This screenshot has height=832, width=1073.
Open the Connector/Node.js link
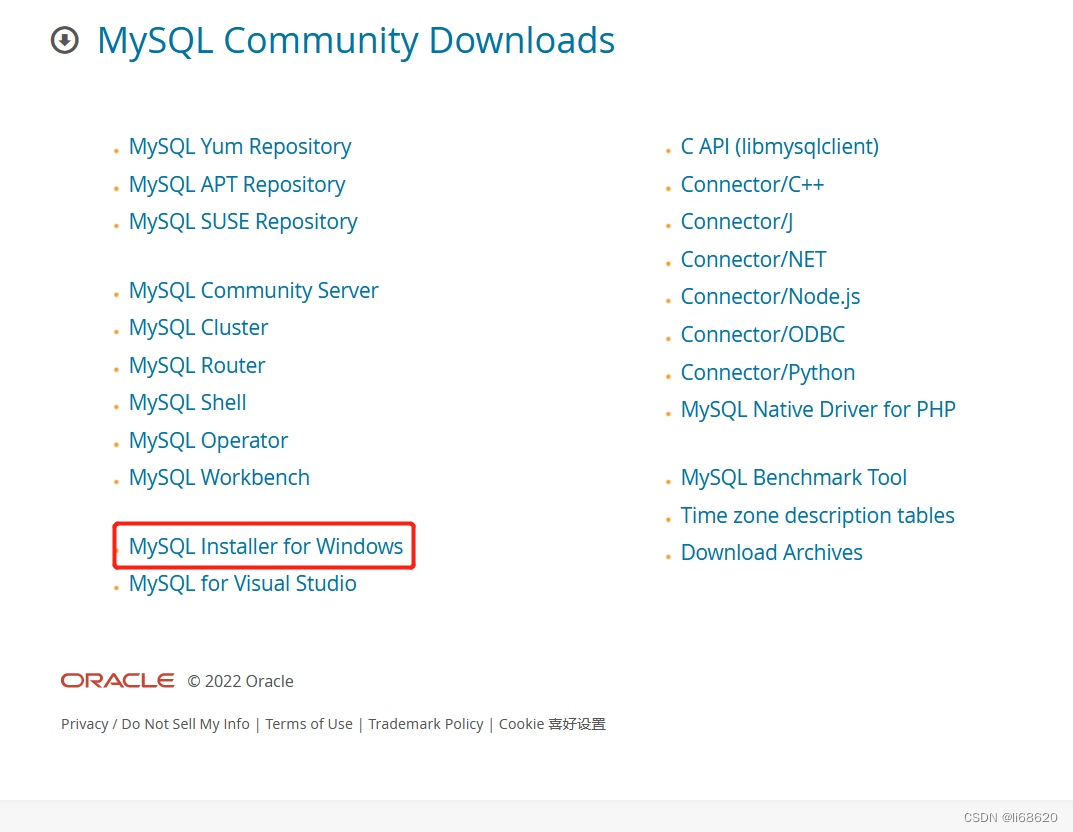point(770,297)
